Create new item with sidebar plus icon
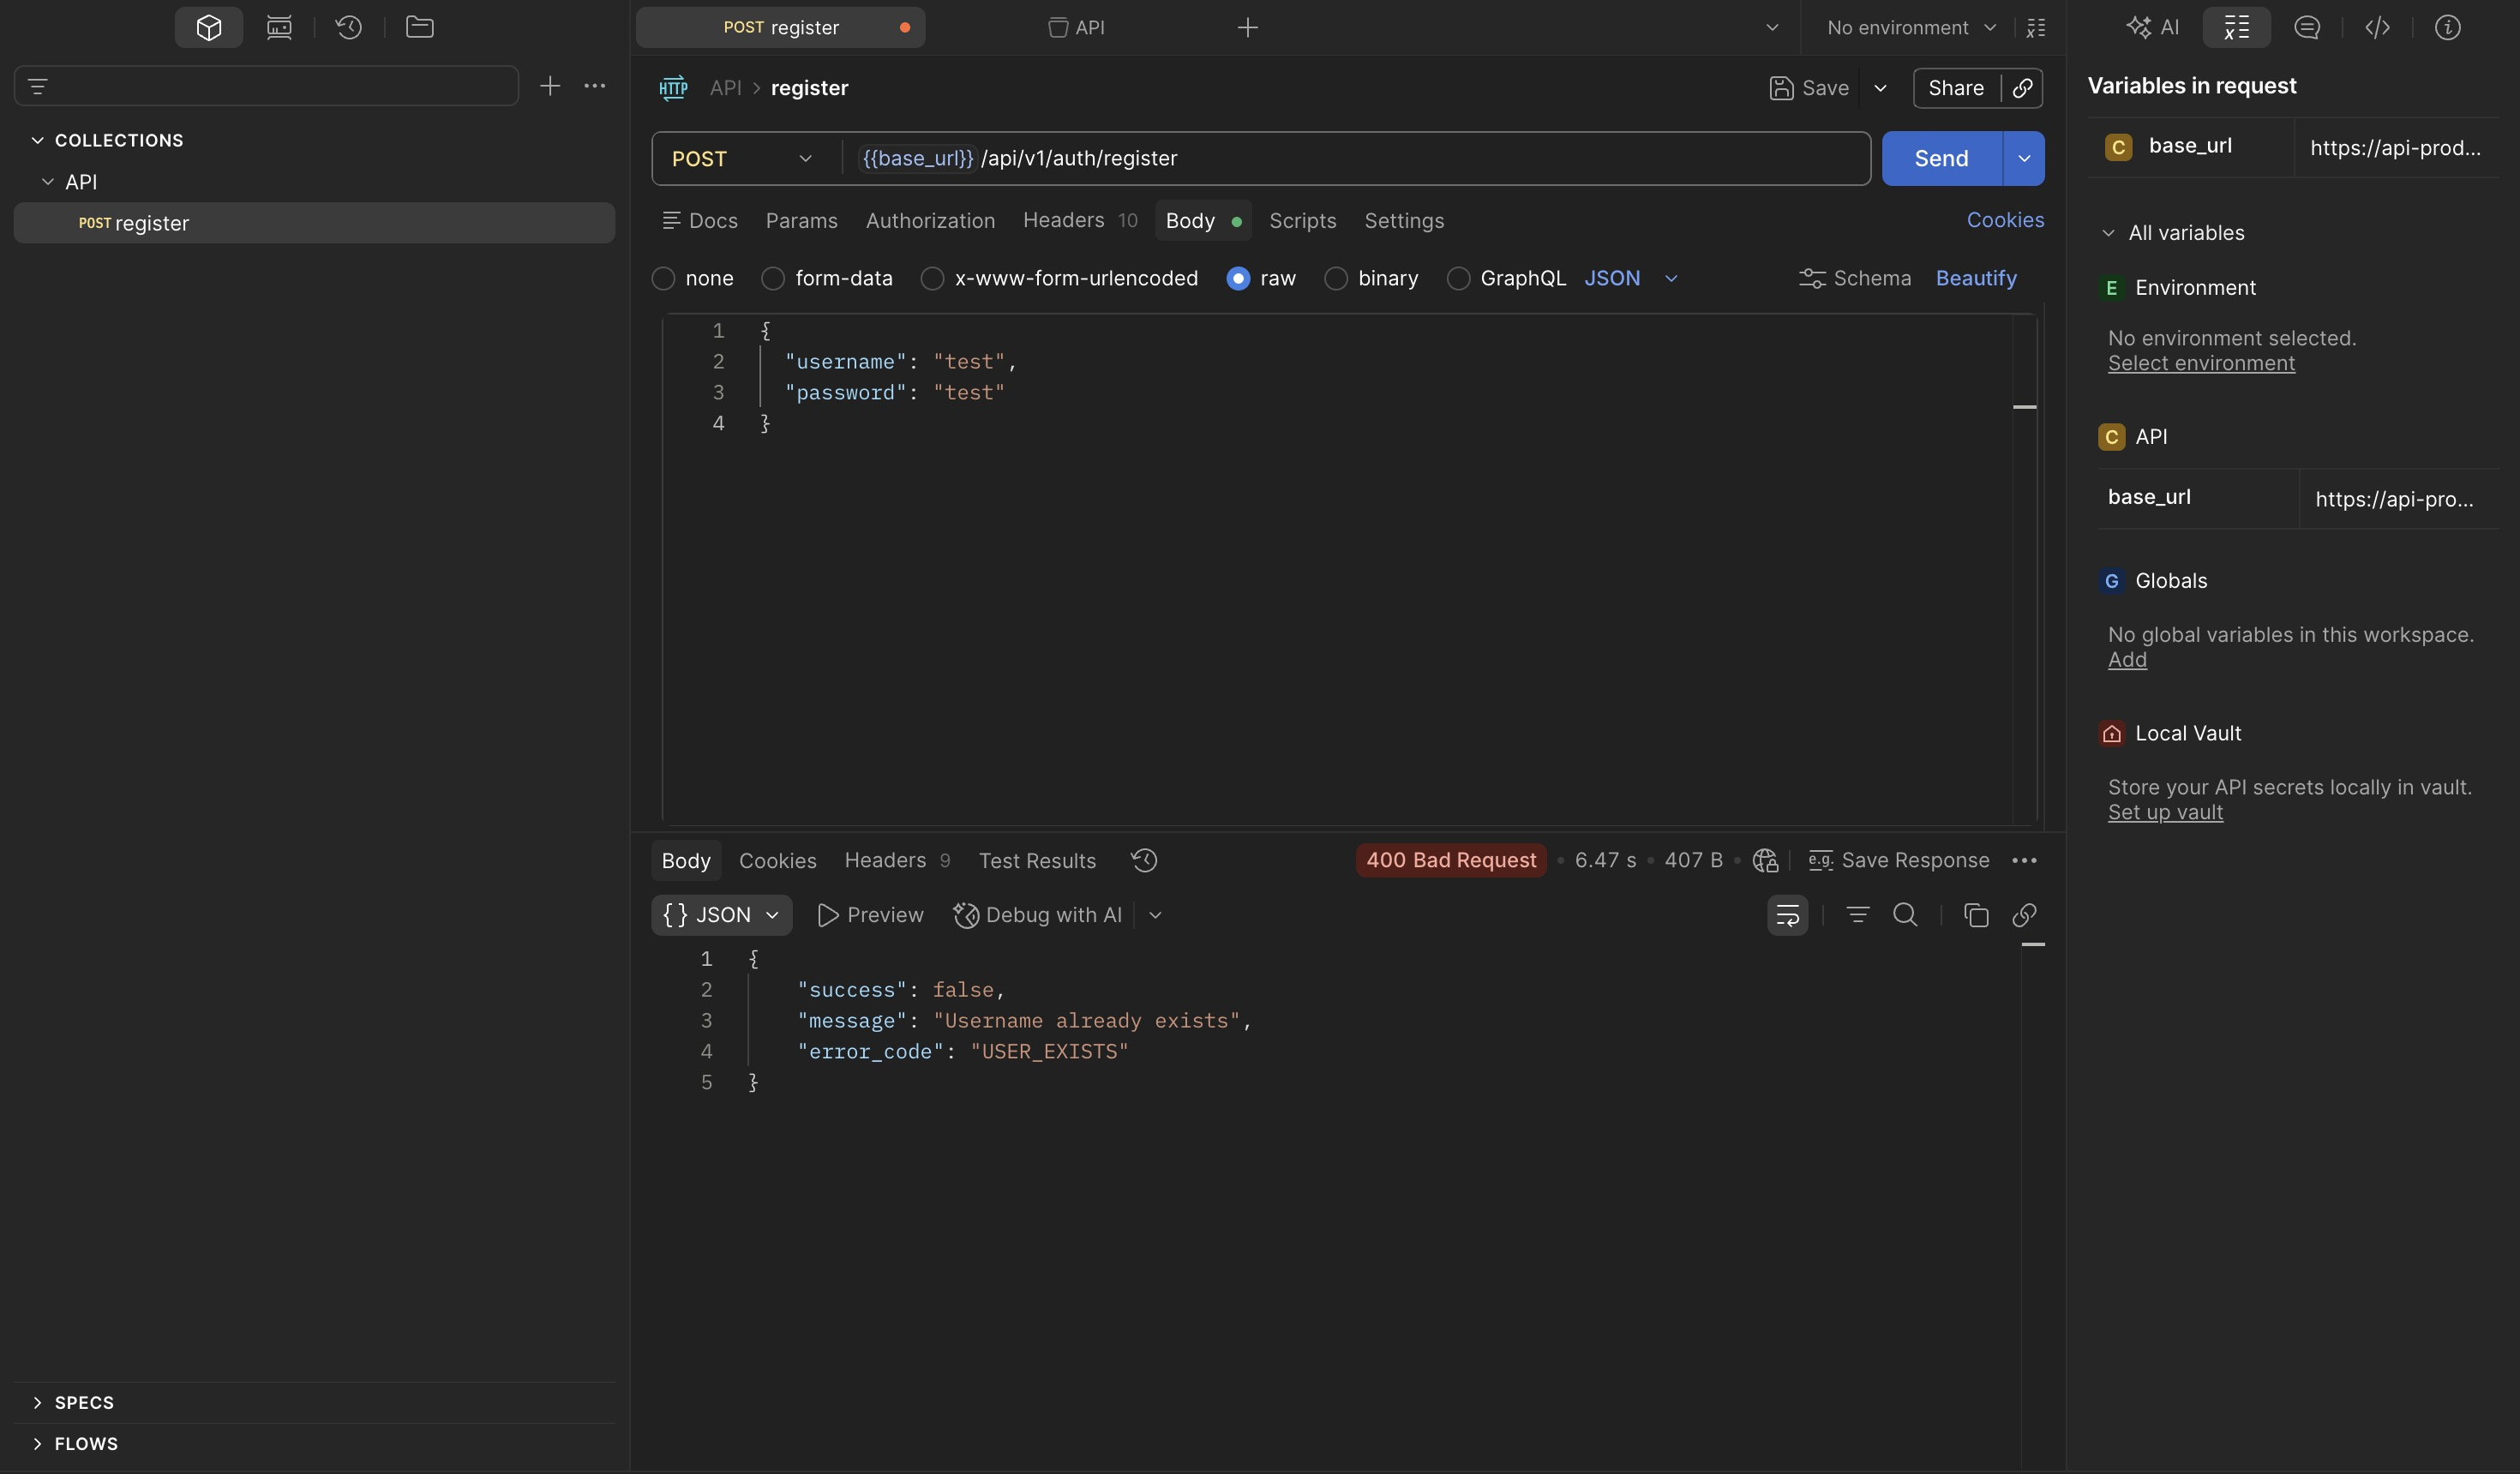The image size is (2520, 1474). click(x=550, y=86)
